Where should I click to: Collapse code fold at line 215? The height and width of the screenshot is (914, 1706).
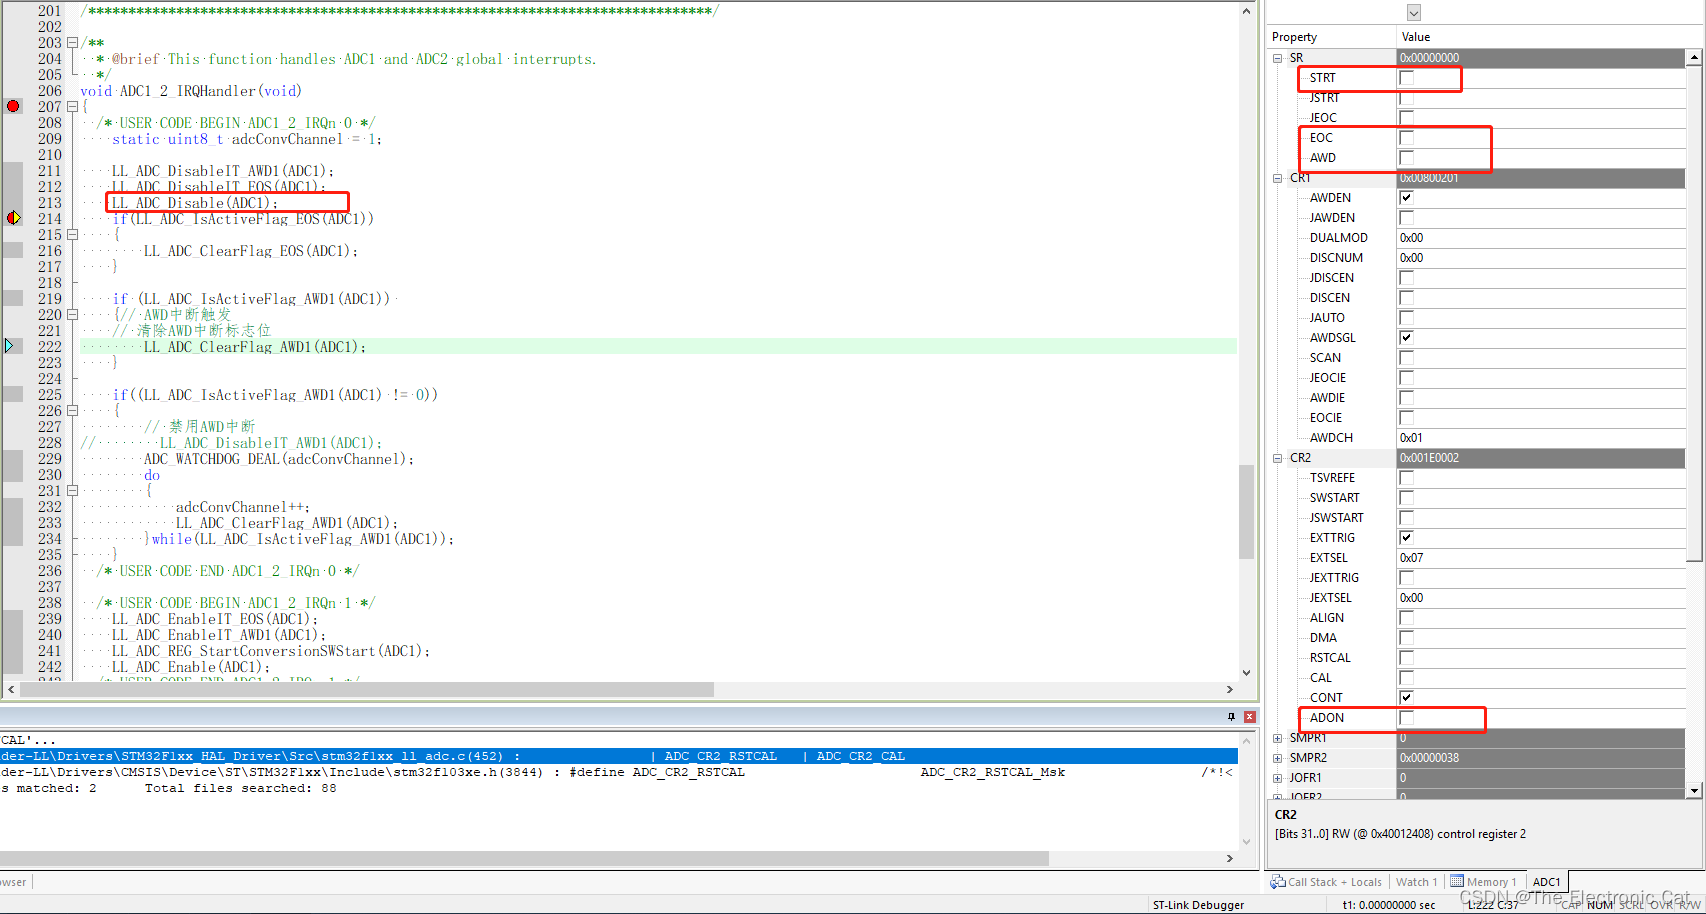(x=72, y=235)
